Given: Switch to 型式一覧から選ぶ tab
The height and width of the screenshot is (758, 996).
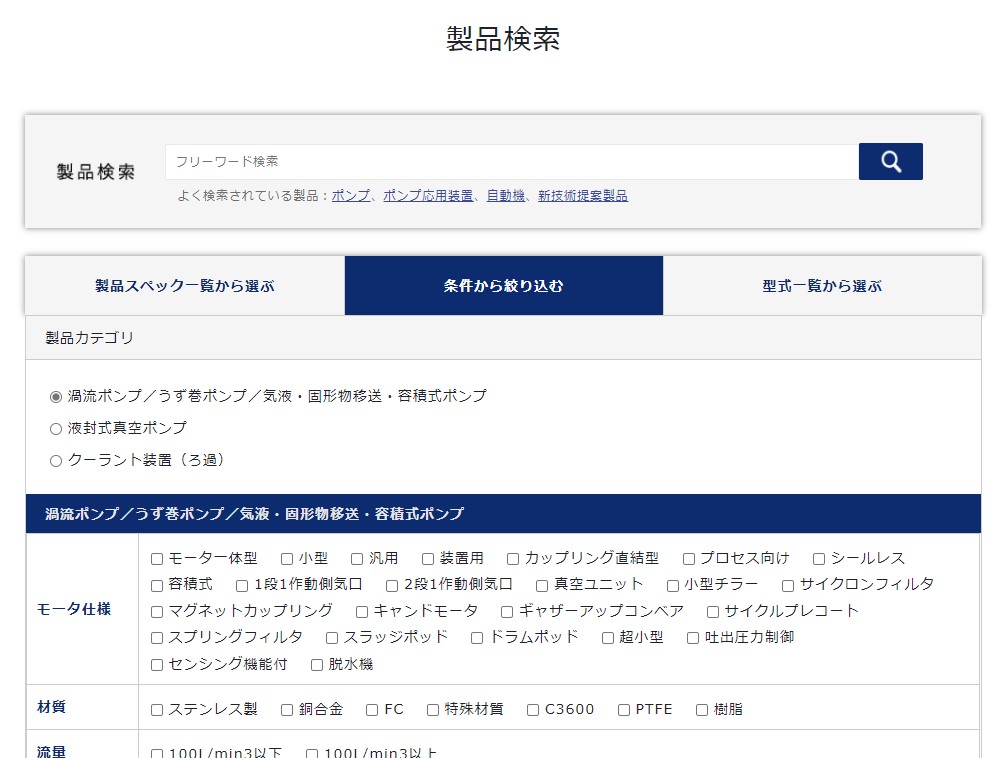Looking at the screenshot, I should 822,286.
